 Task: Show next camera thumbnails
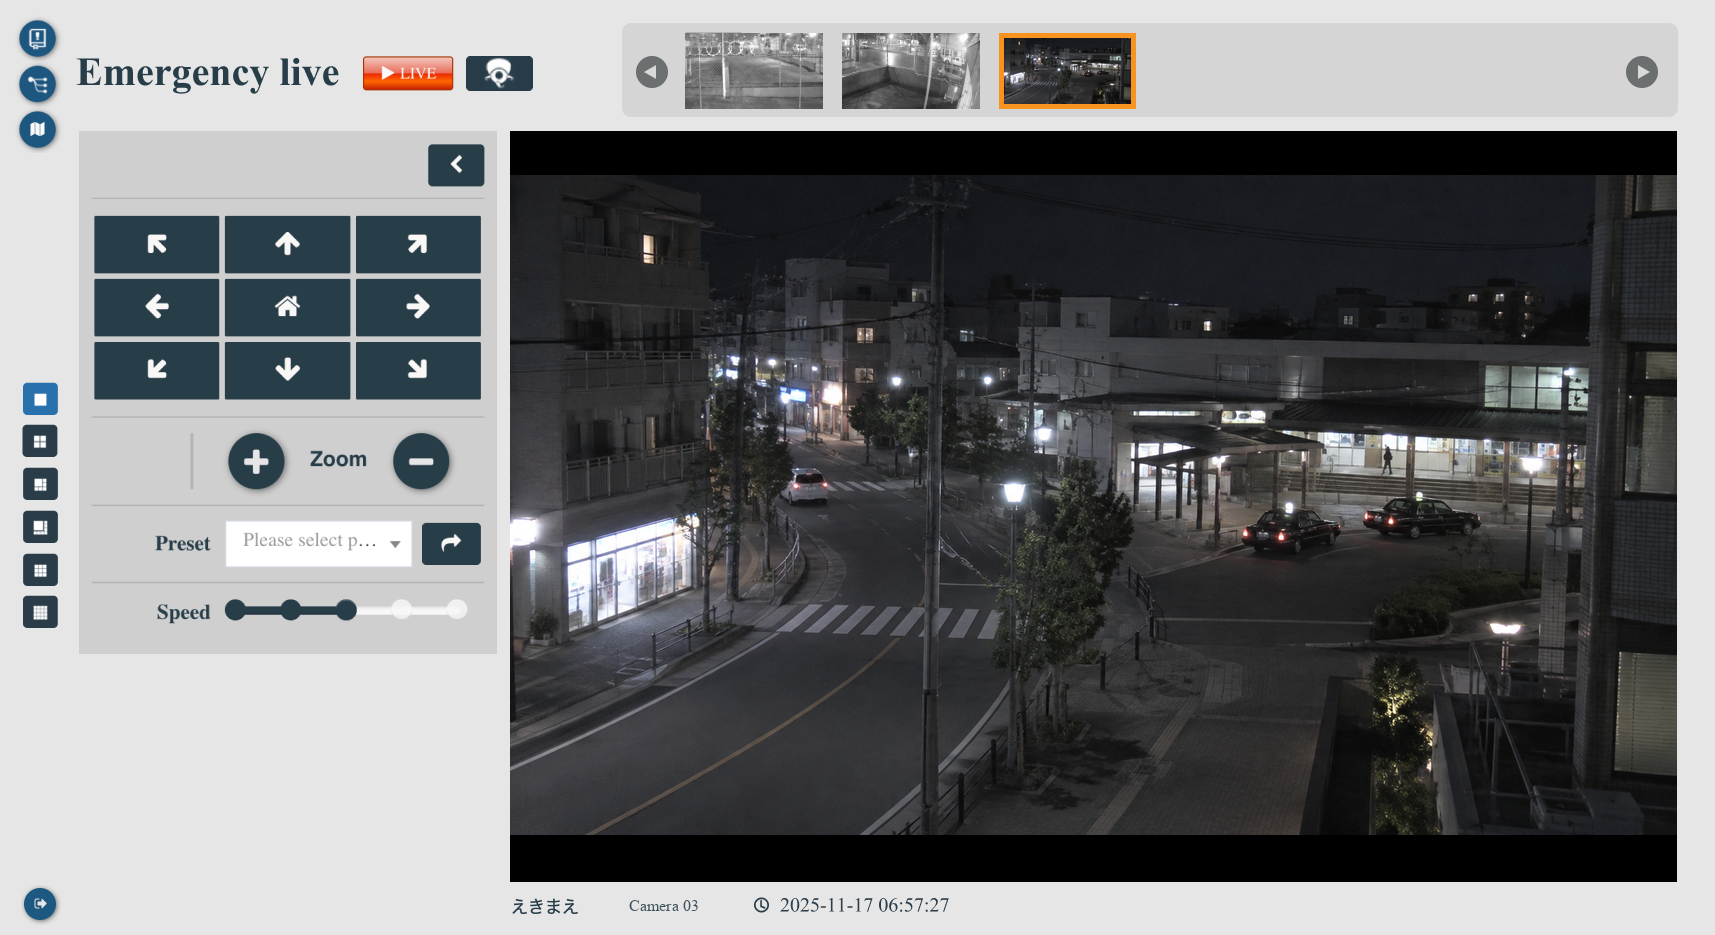pyautogui.click(x=1642, y=72)
